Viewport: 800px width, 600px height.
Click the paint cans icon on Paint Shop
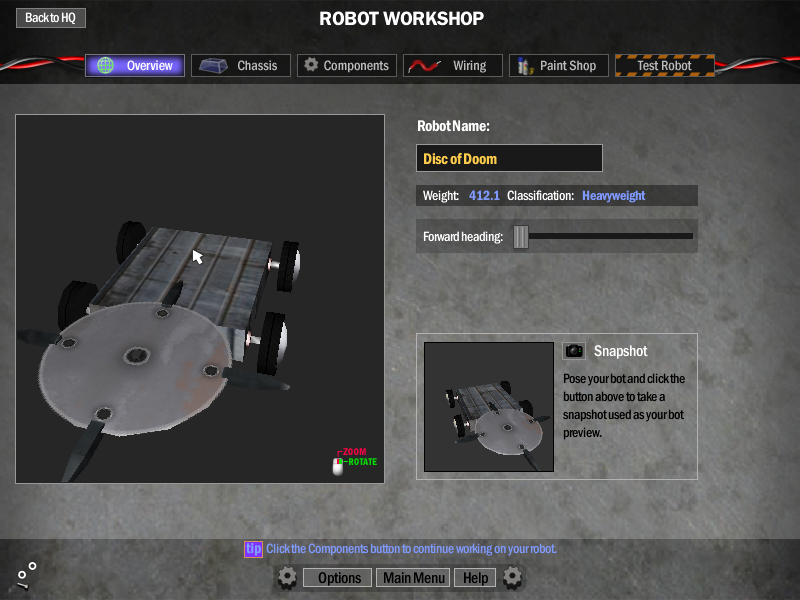point(524,66)
